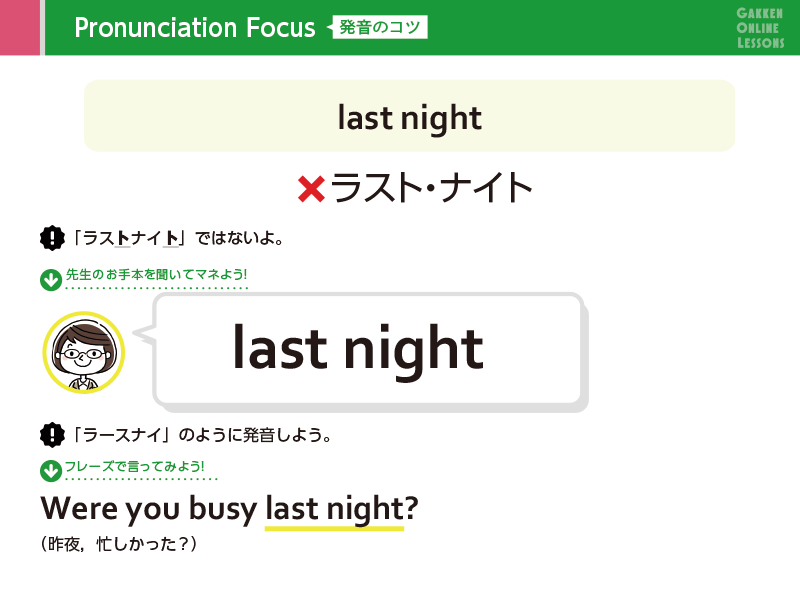Image resolution: width=800 pixels, height=600 pixels.
Task: Click the ラストナイト ではないよ note
Action: (178, 238)
